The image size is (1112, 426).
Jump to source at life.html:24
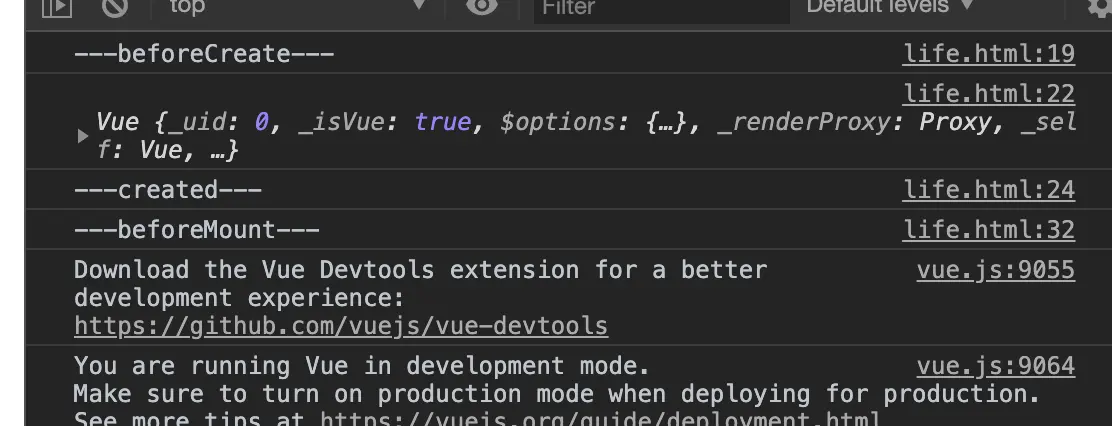[x=989, y=190]
